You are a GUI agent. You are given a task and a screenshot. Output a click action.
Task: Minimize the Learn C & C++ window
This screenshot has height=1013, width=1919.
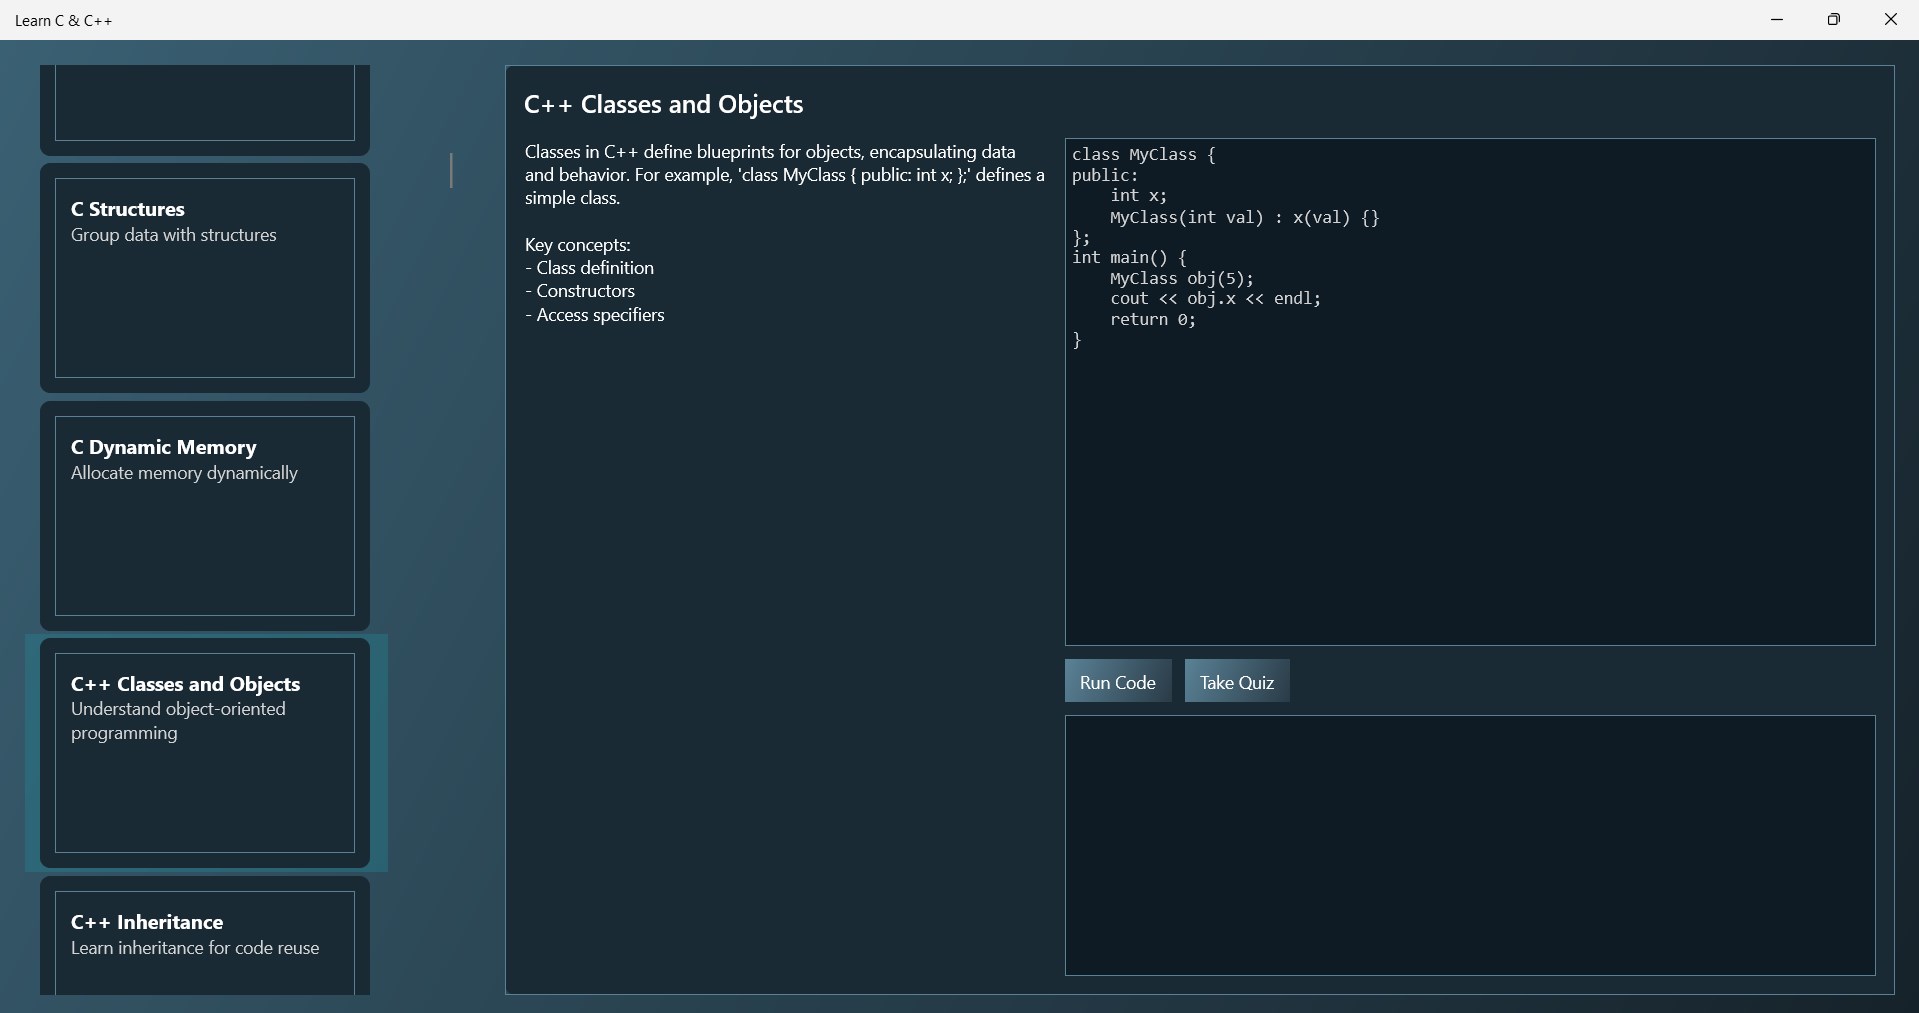(1777, 19)
